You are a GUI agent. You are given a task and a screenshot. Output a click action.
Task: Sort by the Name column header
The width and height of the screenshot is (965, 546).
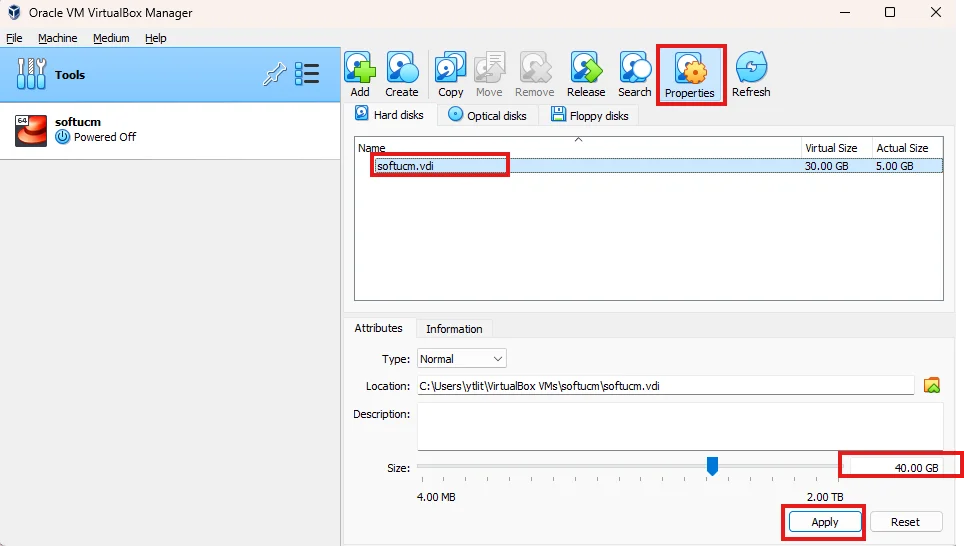tap(578, 148)
